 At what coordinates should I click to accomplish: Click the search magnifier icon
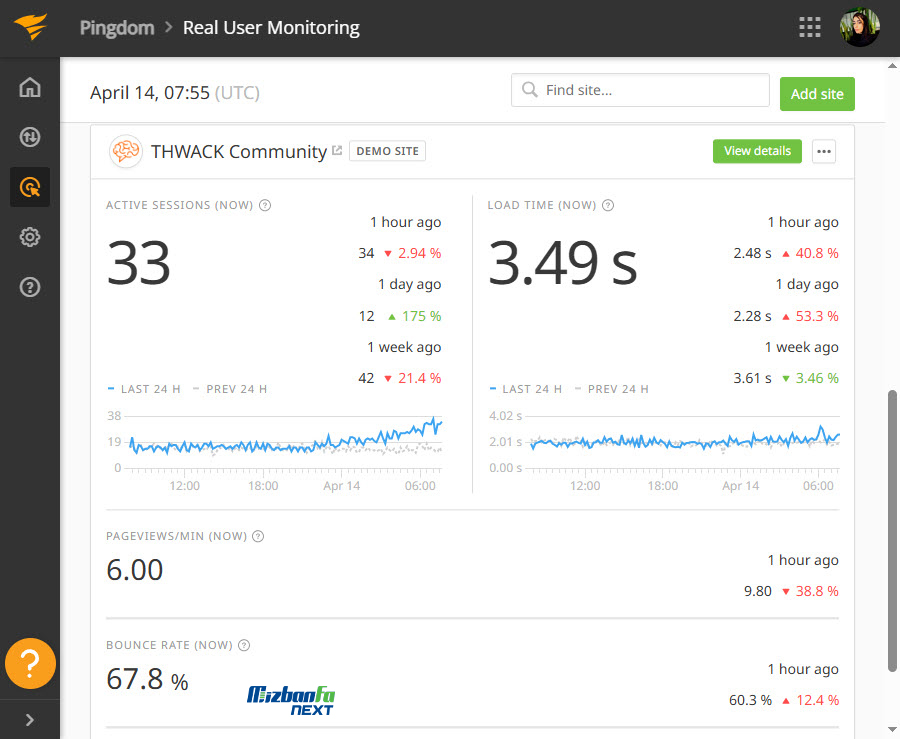529,90
